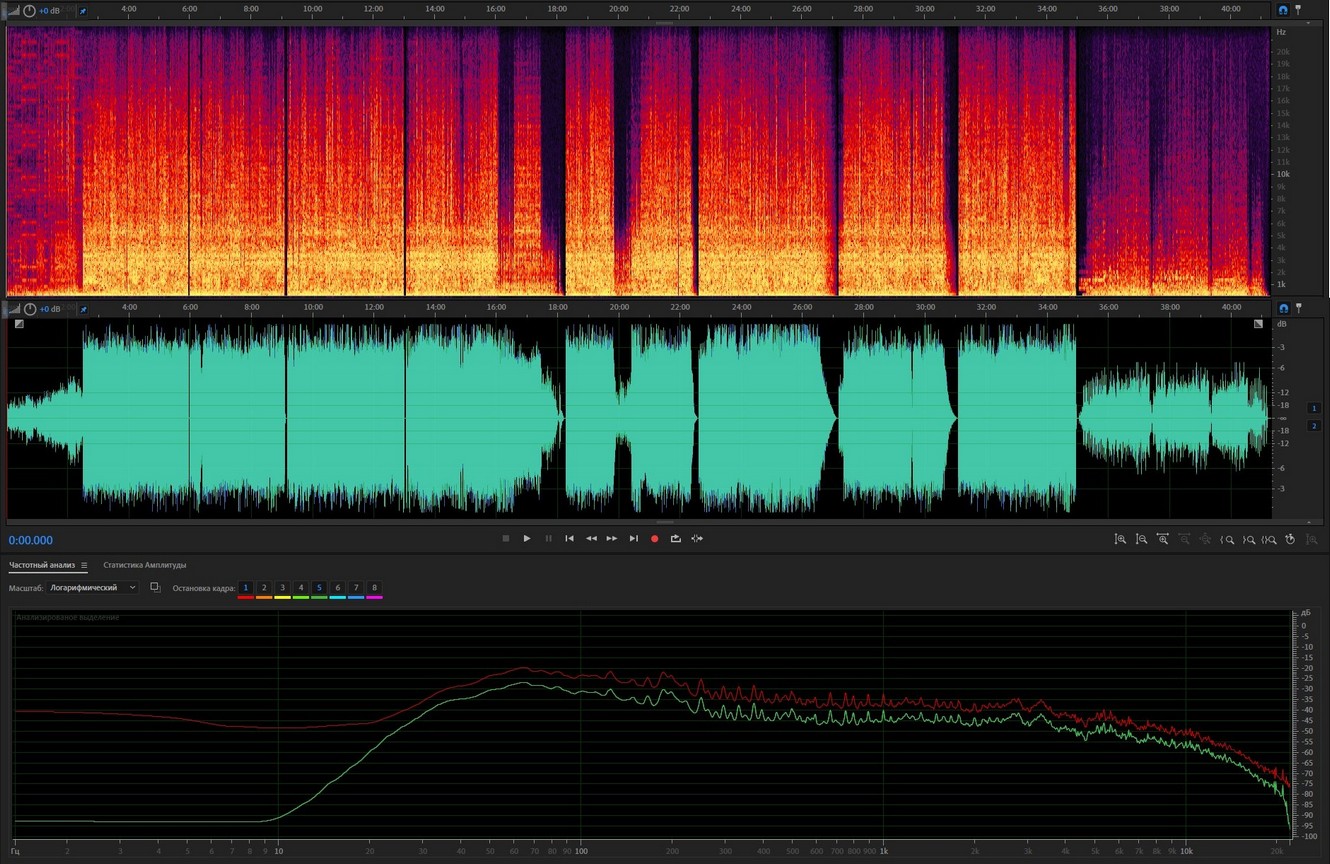The width and height of the screenshot is (1330, 864).
Task: Click the 20:00 mark on the waveform timeline
Action: point(619,308)
